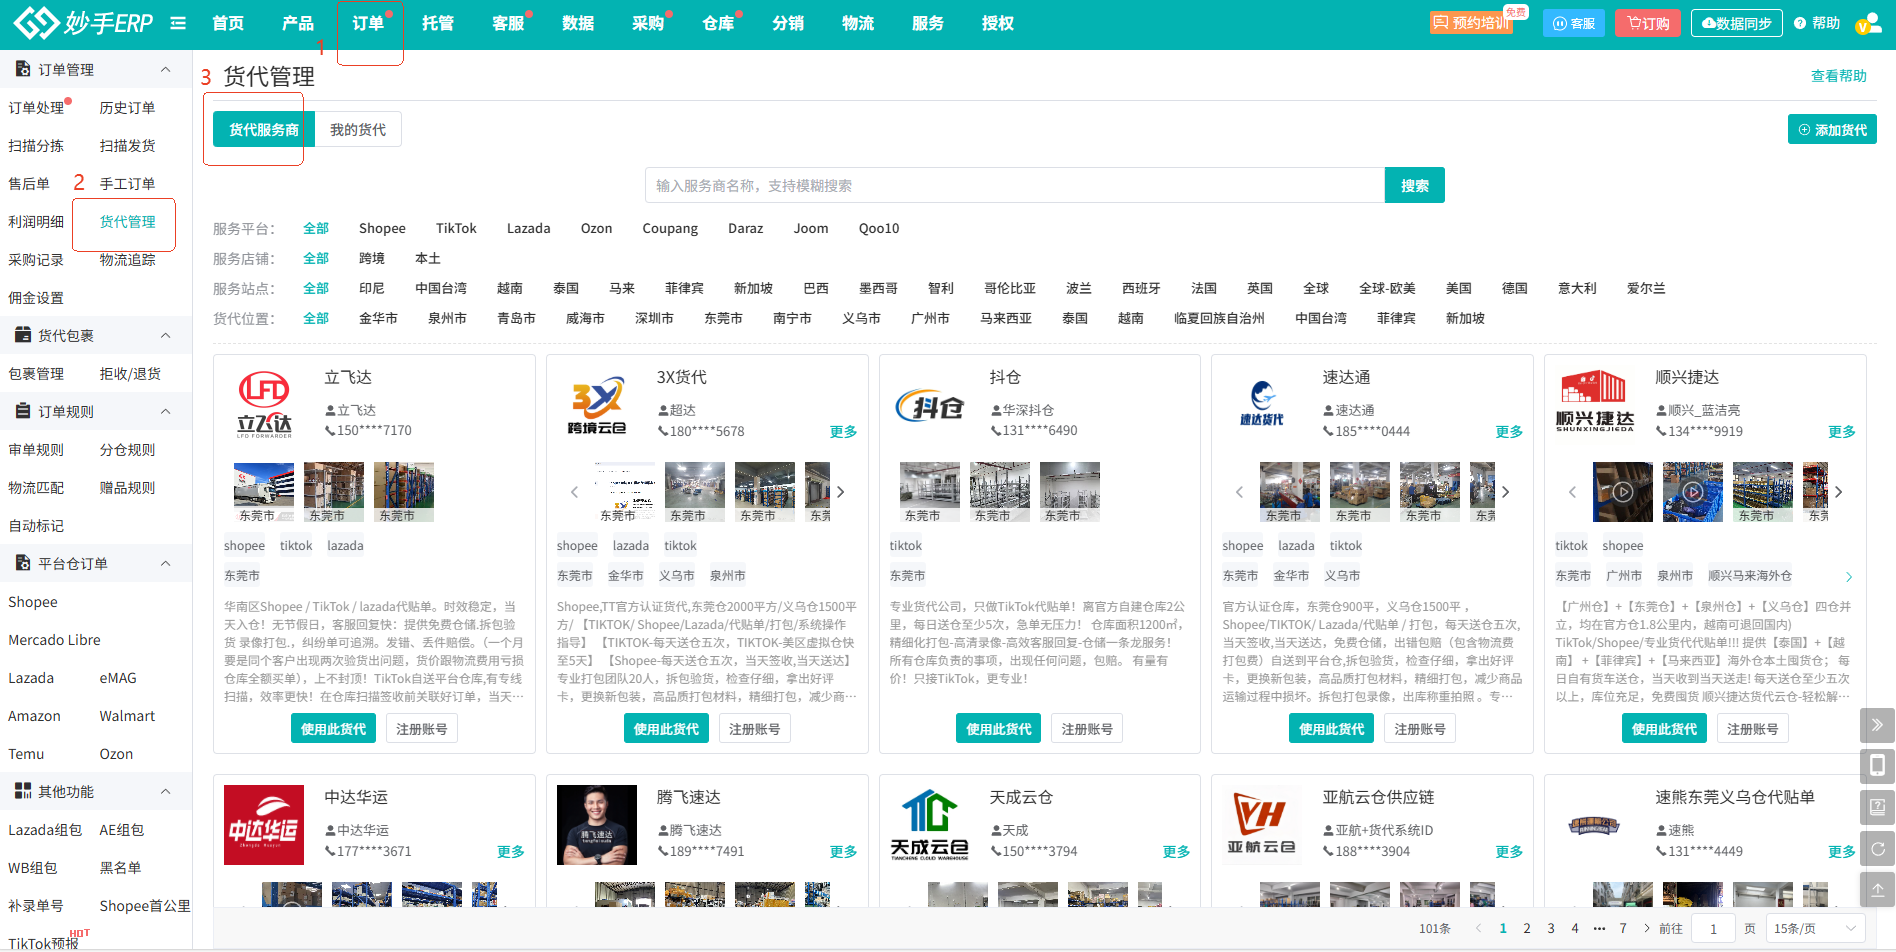The image size is (1896, 952).
Task: Open first warehouse thumbnail on 立飞达 card
Action: (x=264, y=492)
